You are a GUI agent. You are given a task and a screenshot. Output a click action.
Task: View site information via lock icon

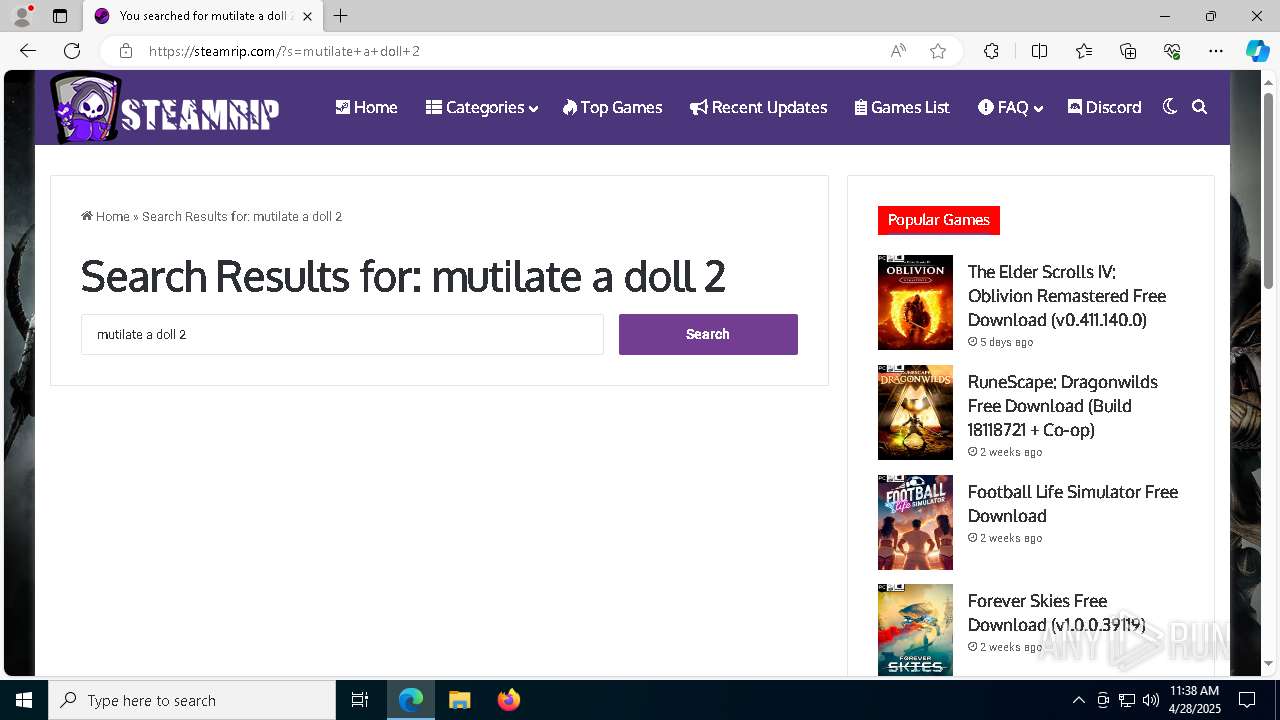click(x=125, y=51)
